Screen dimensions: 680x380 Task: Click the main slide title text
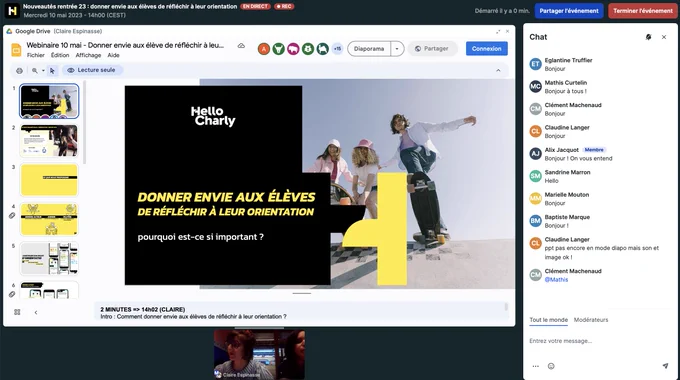[226, 204]
